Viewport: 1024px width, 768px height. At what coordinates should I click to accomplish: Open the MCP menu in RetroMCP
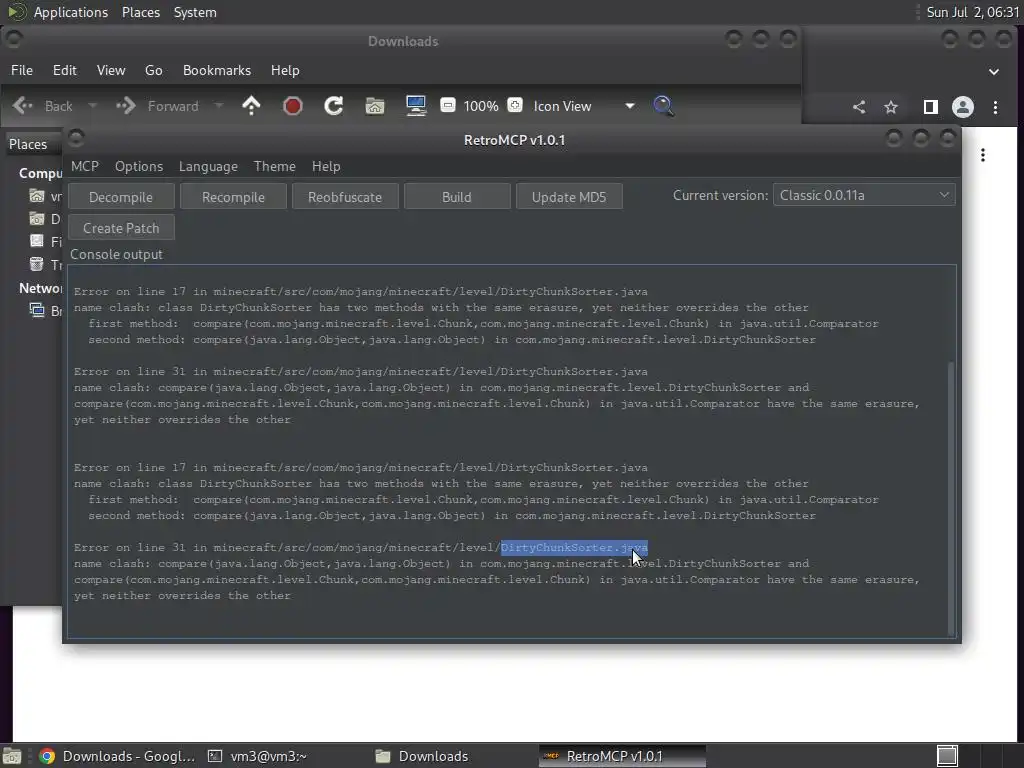pyautogui.click(x=85, y=166)
